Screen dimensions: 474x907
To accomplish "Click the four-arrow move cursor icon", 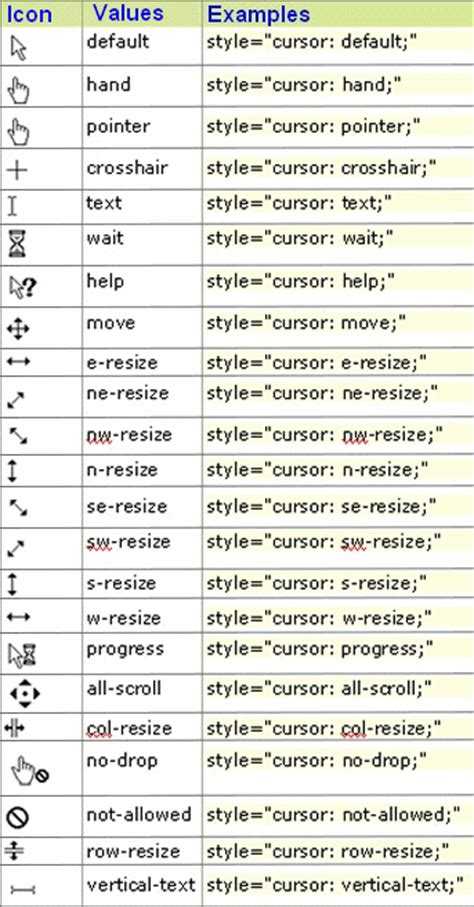I will 18,330.
